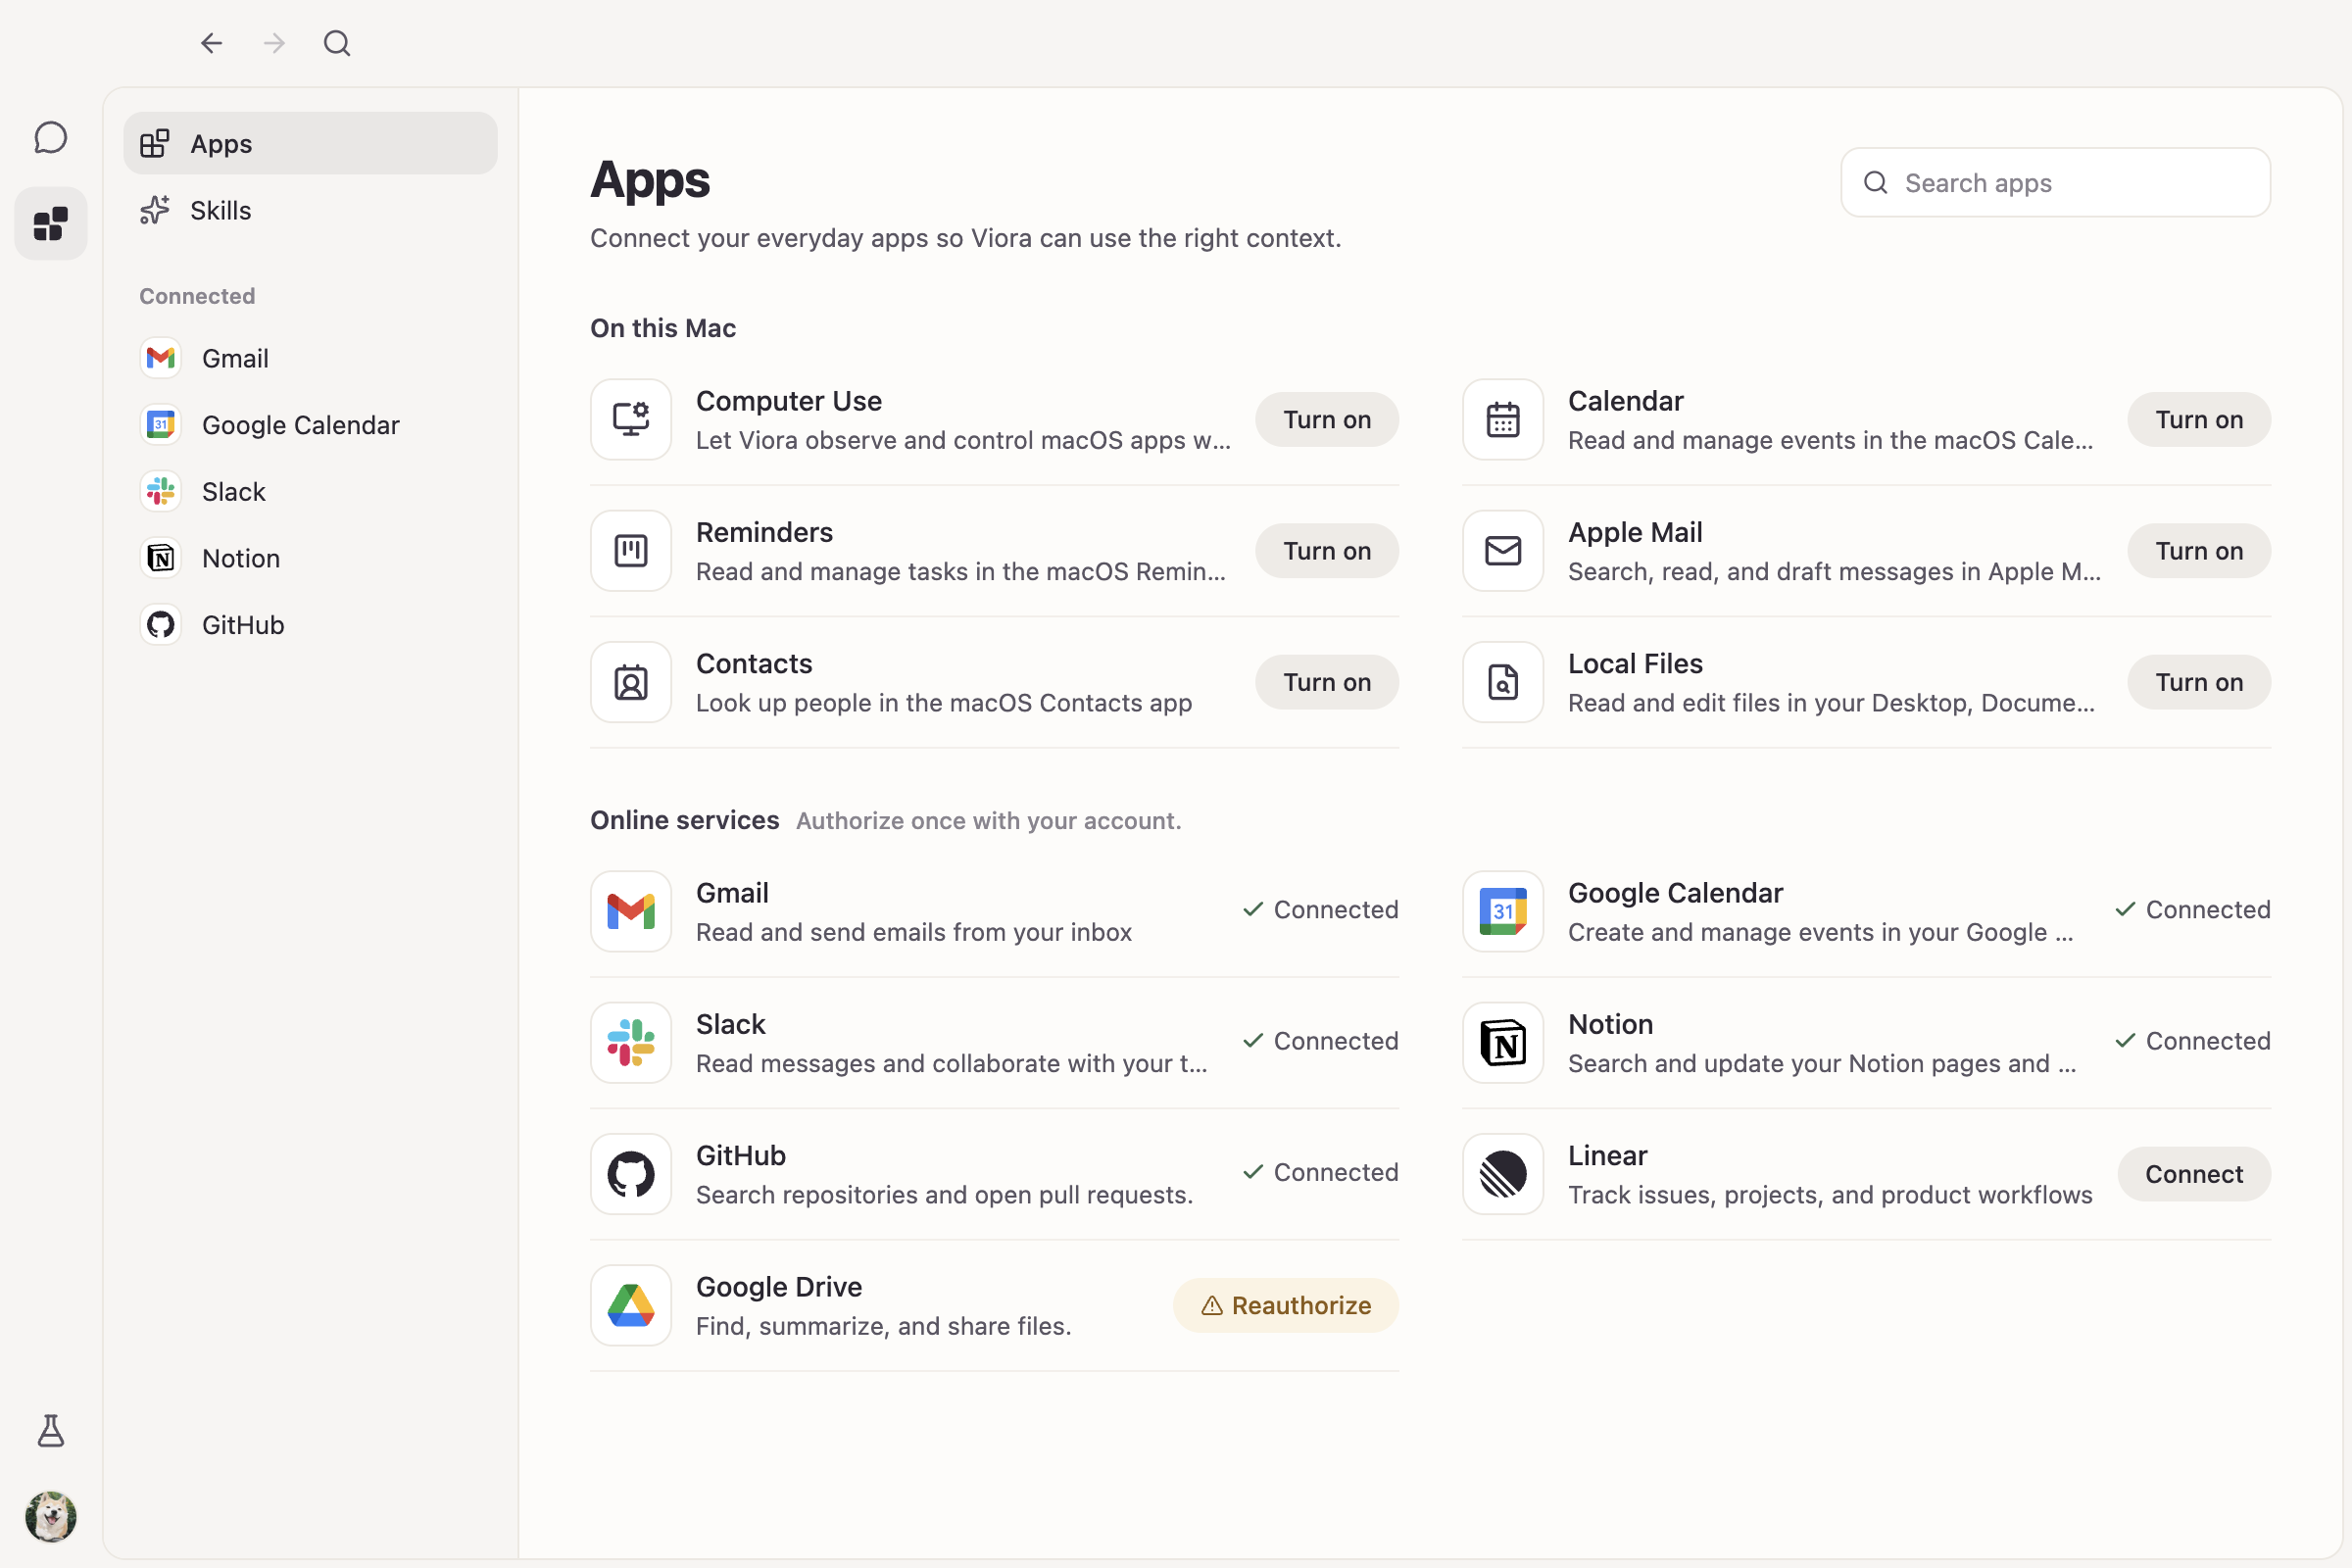The height and width of the screenshot is (1568, 2352).
Task: Click the Reminders app icon
Action: coord(631,551)
